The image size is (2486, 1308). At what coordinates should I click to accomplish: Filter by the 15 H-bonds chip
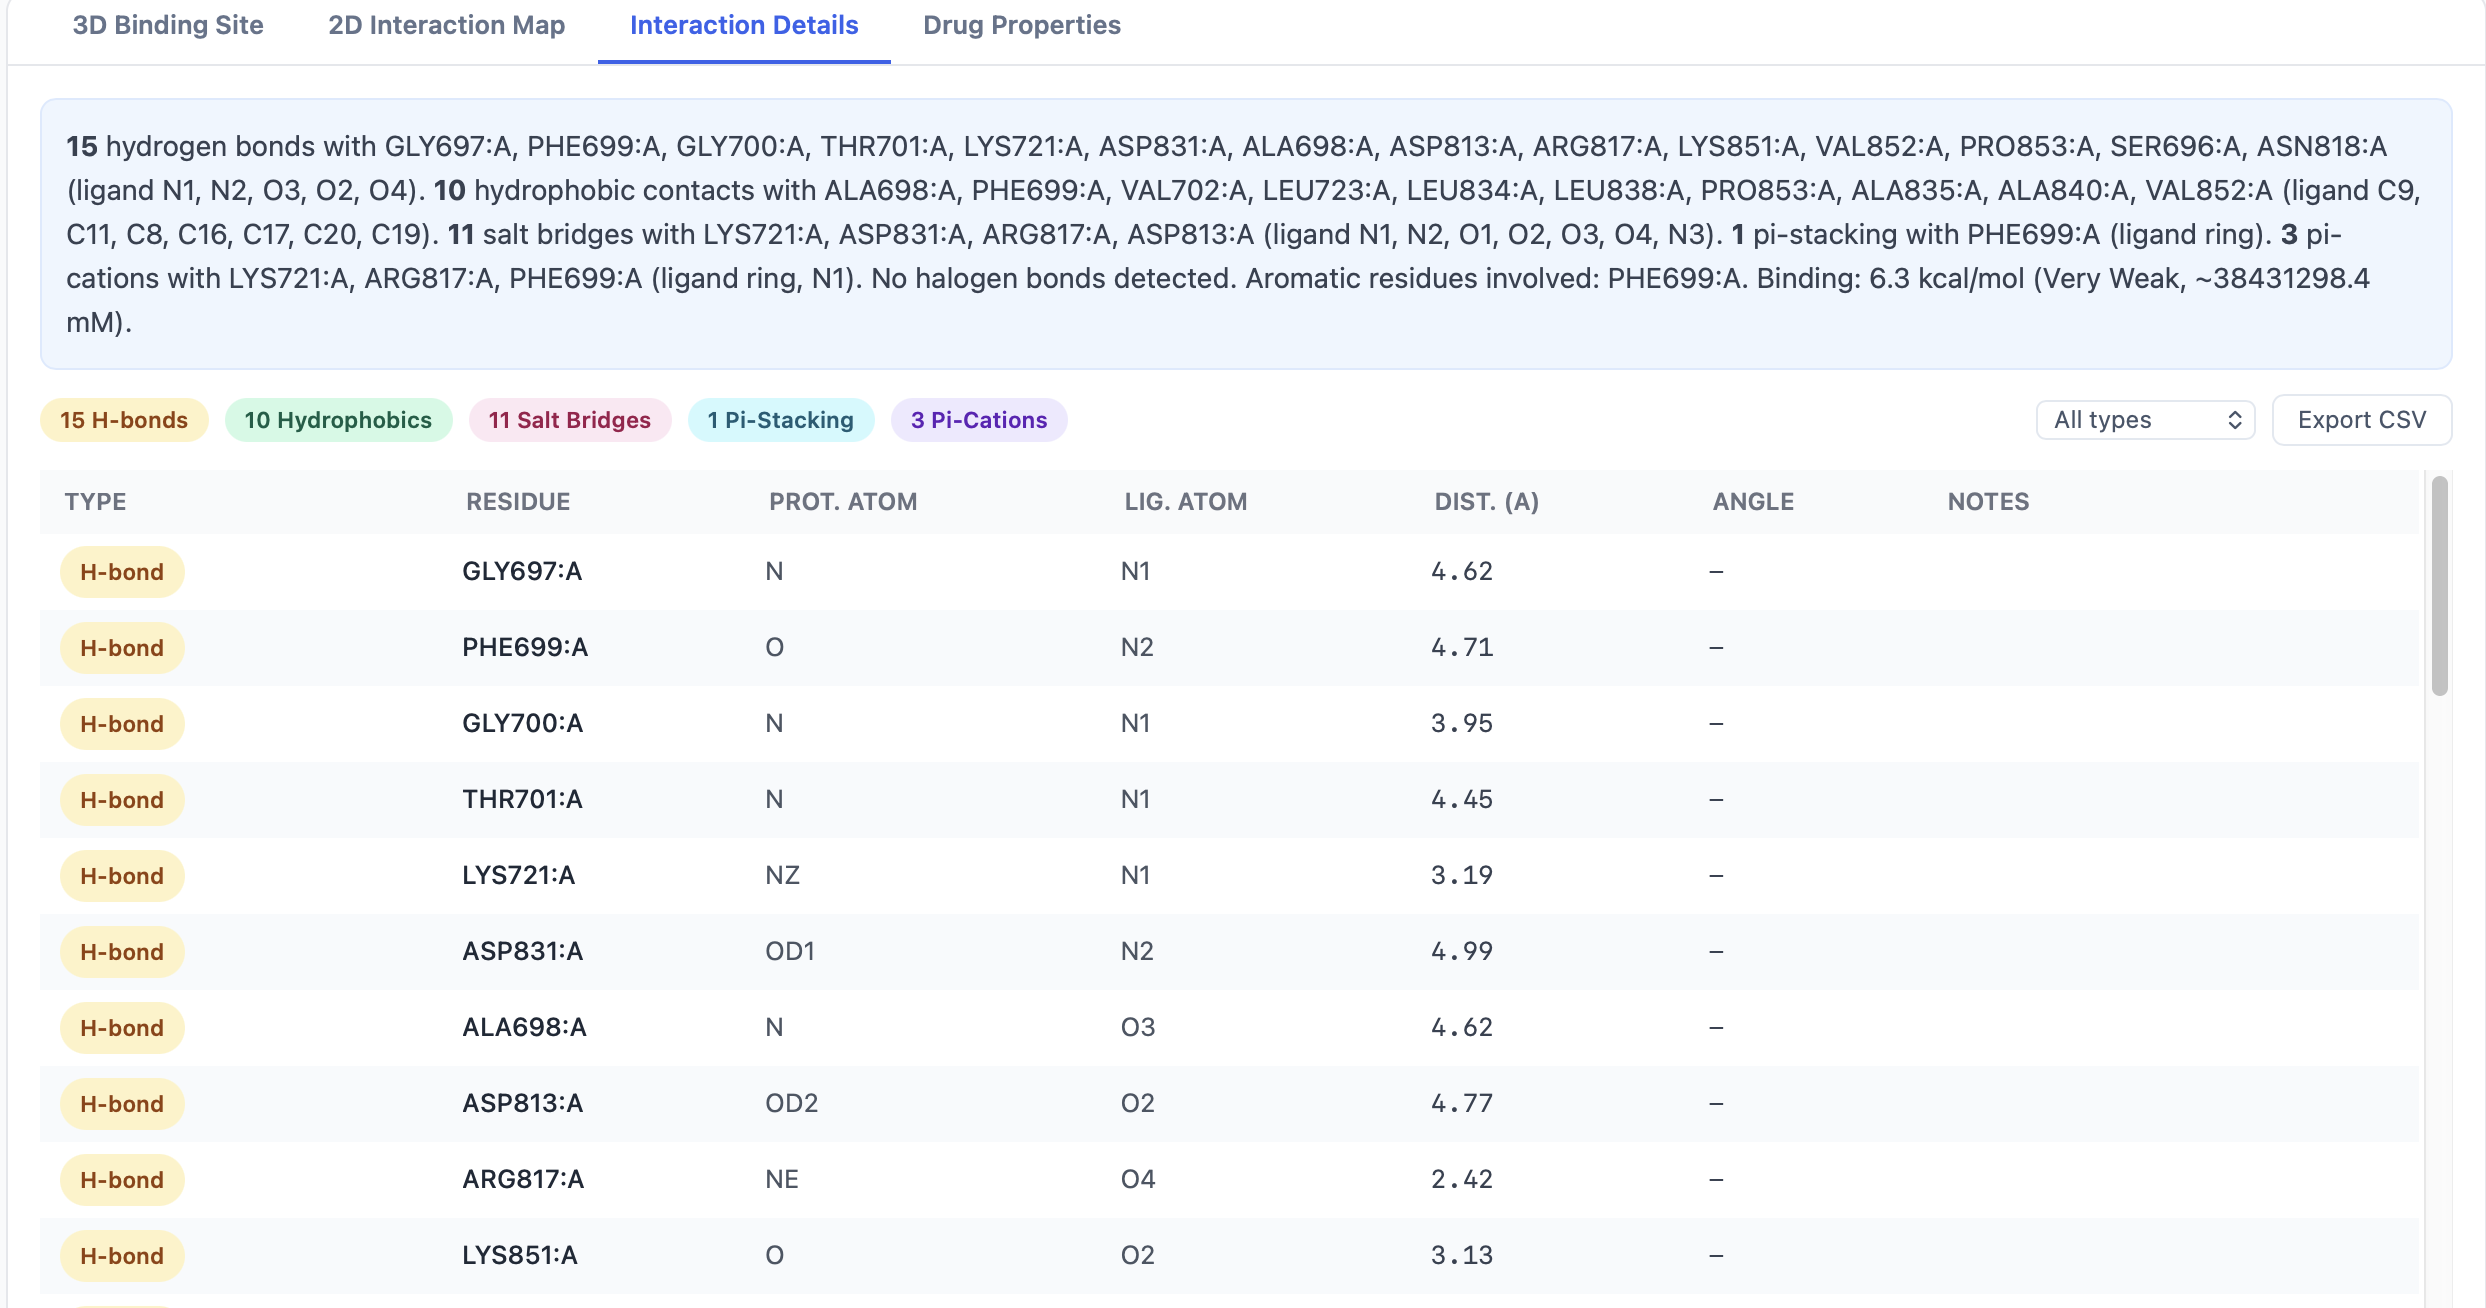124,420
